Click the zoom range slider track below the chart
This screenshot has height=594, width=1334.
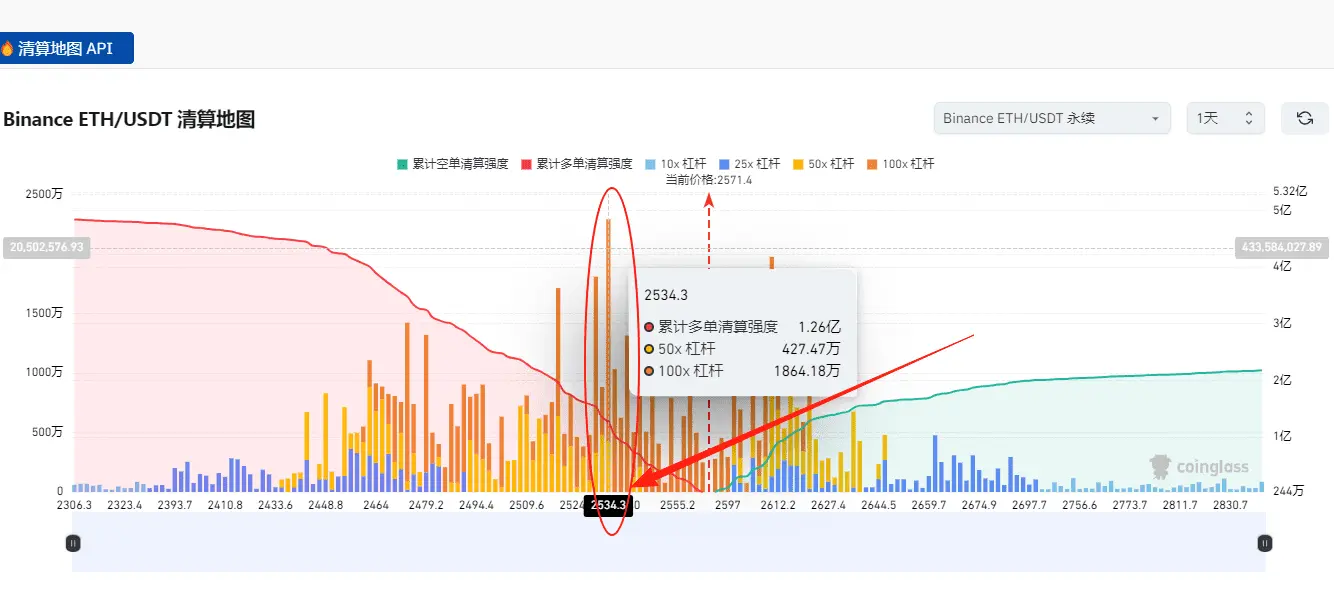[668, 543]
